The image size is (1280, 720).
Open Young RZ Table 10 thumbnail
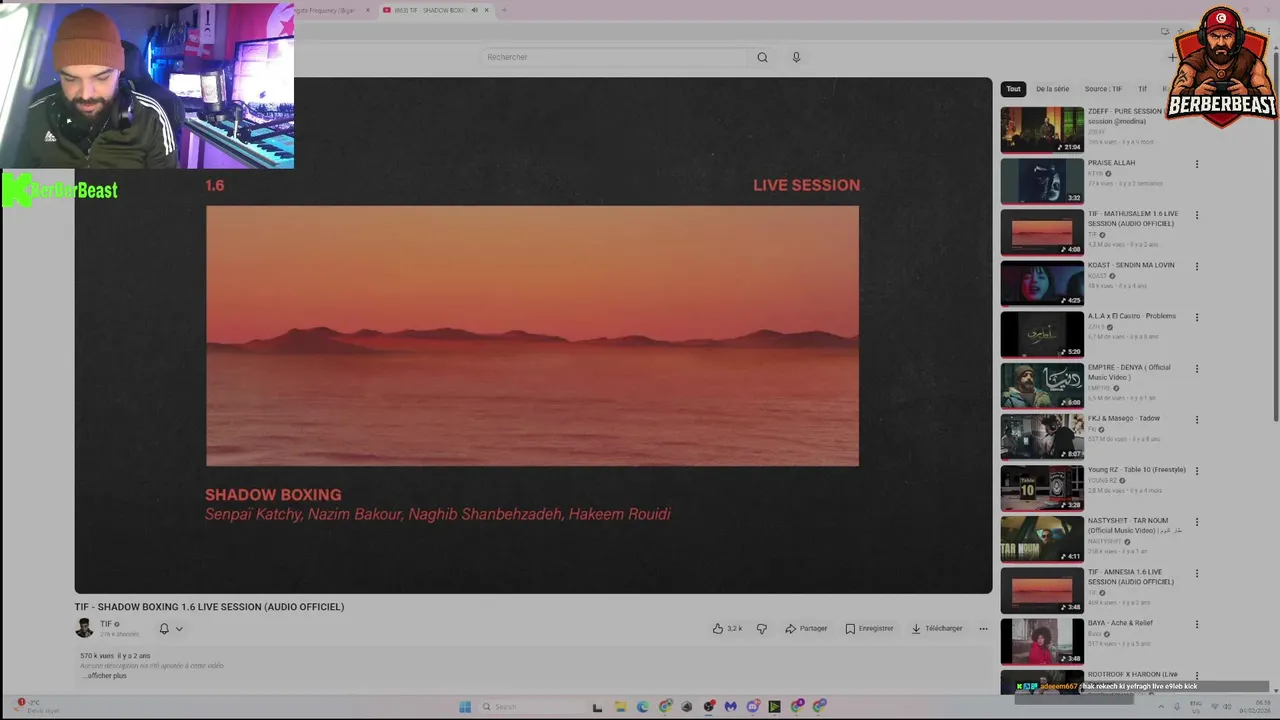pyautogui.click(x=1042, y=488)
